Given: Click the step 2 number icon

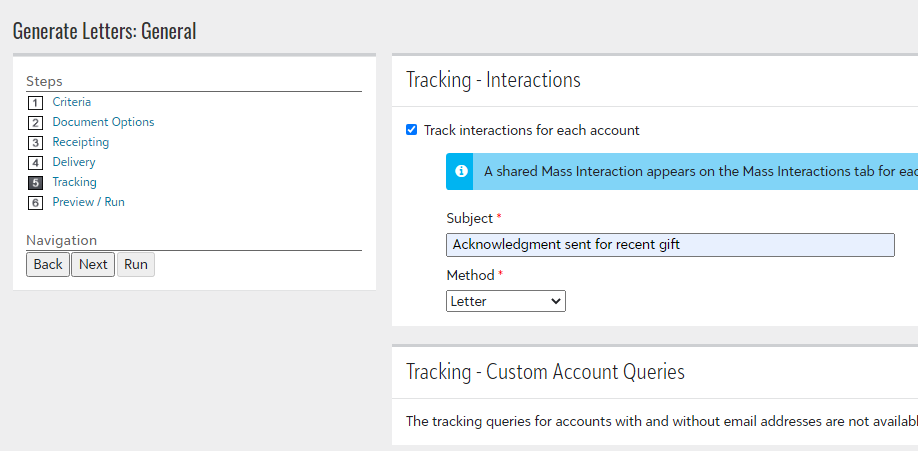Looking at the screenshot, I should [x=35, y=123].
